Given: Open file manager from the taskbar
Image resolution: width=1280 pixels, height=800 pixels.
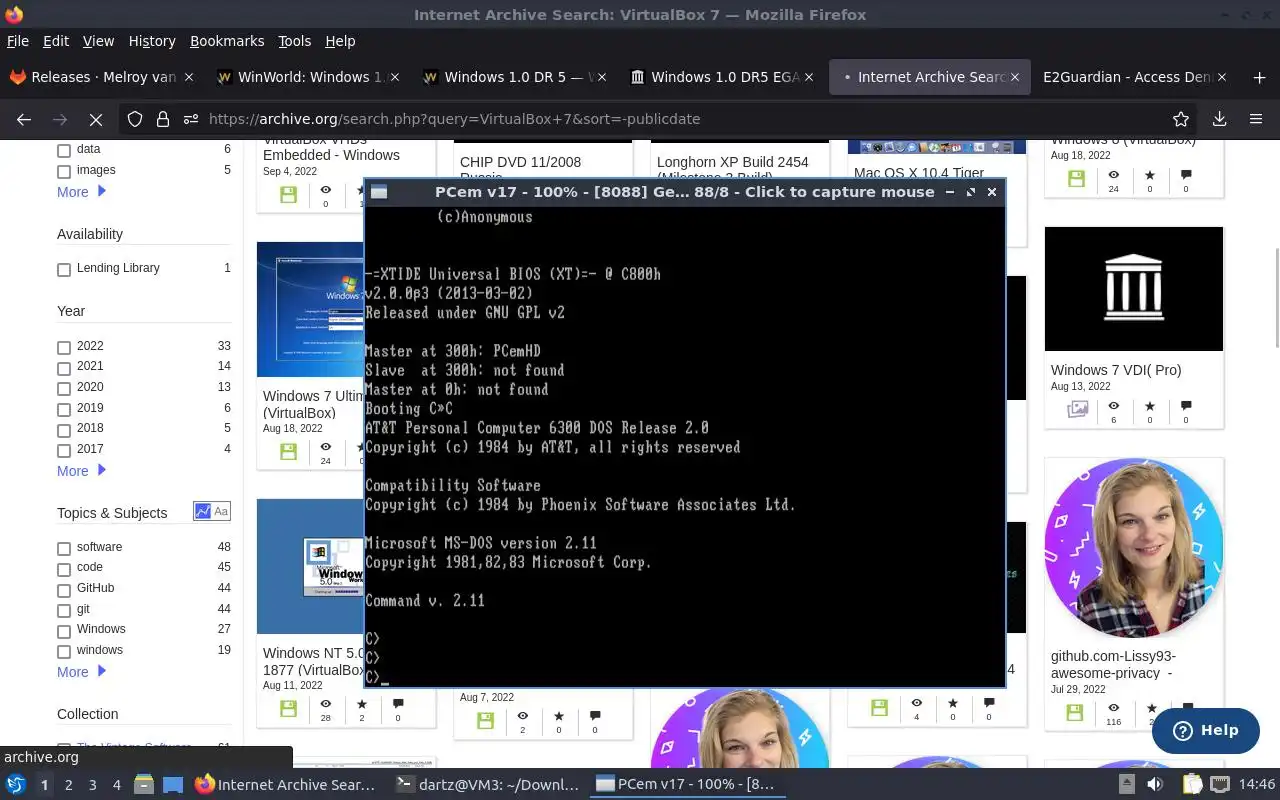Looking at the screenshot, I should (x=144, y=785).
